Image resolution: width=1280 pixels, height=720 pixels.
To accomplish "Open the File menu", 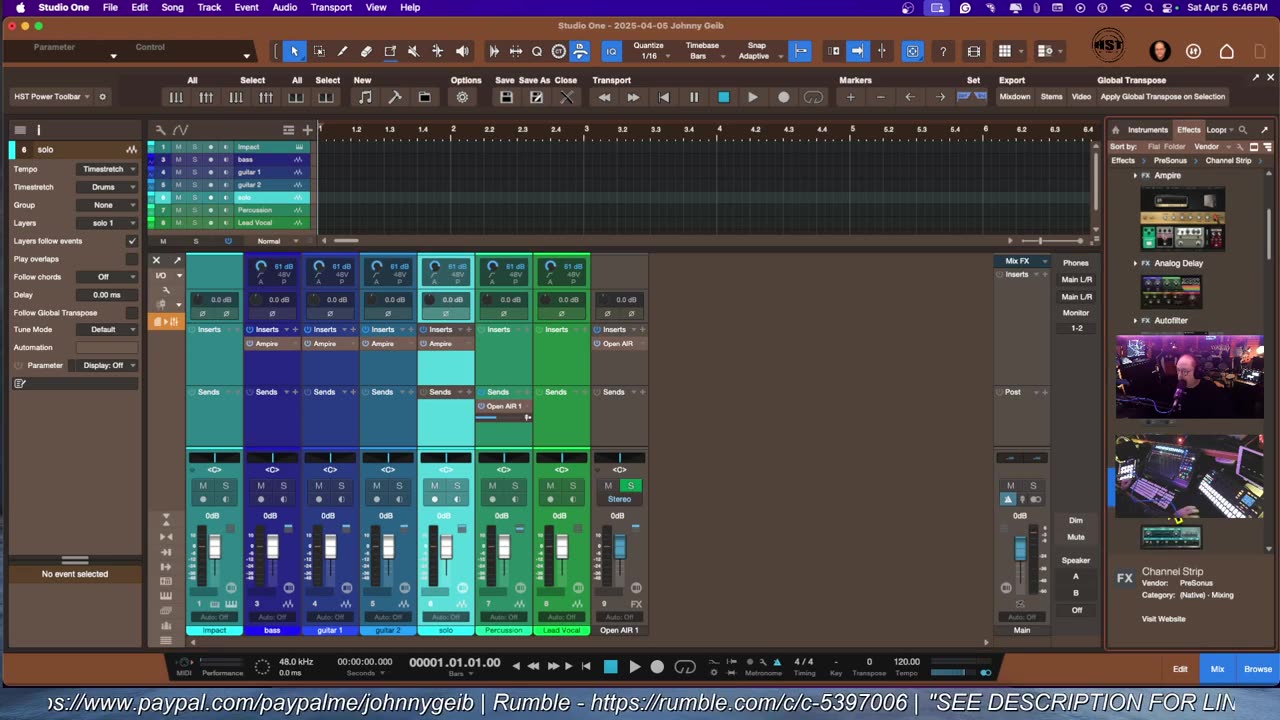I will [110, 7].
